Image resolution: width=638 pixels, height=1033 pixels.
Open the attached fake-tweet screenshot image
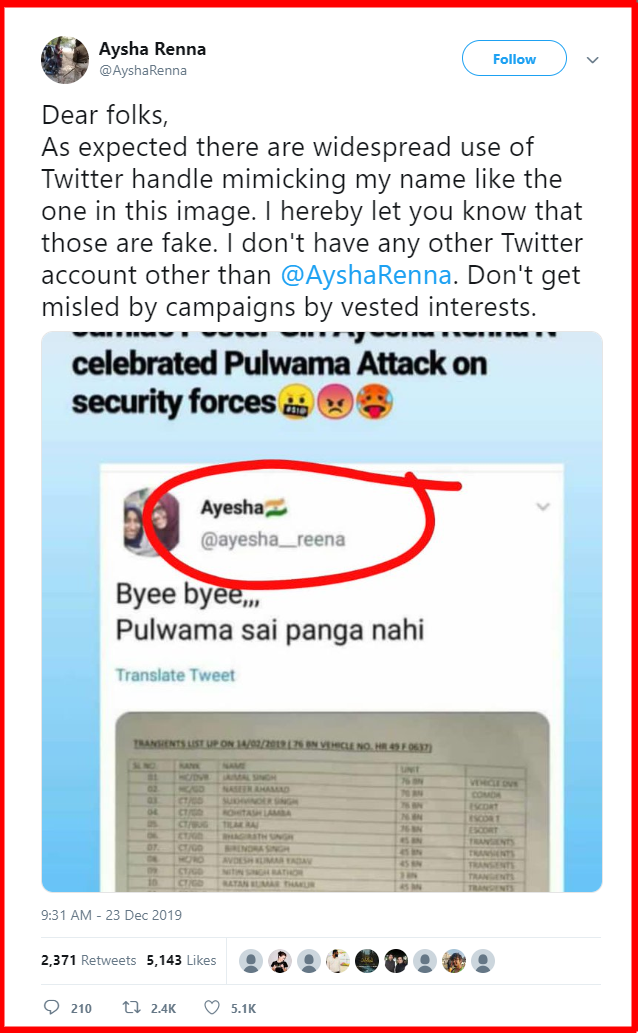pyautogui.click(x=322, y=611)
